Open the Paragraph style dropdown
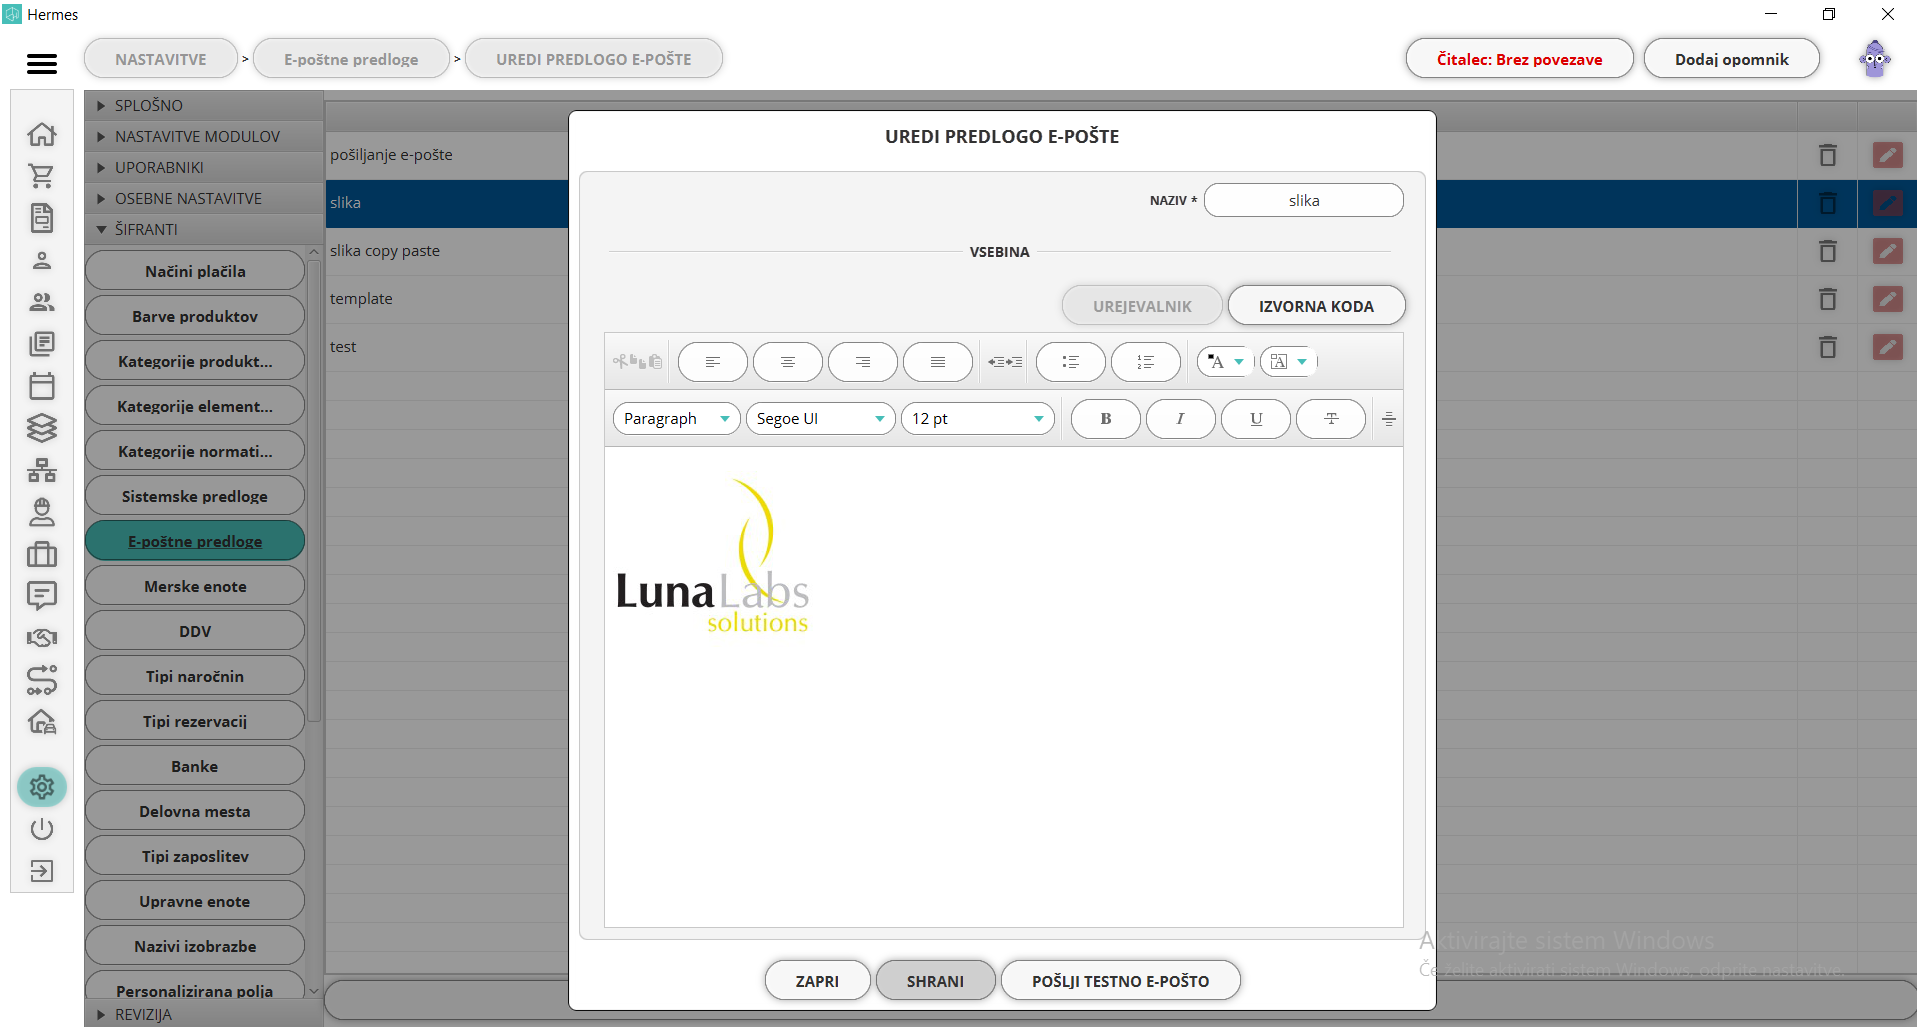The width and height of the screenshot is (1917, 1027). 677,419
